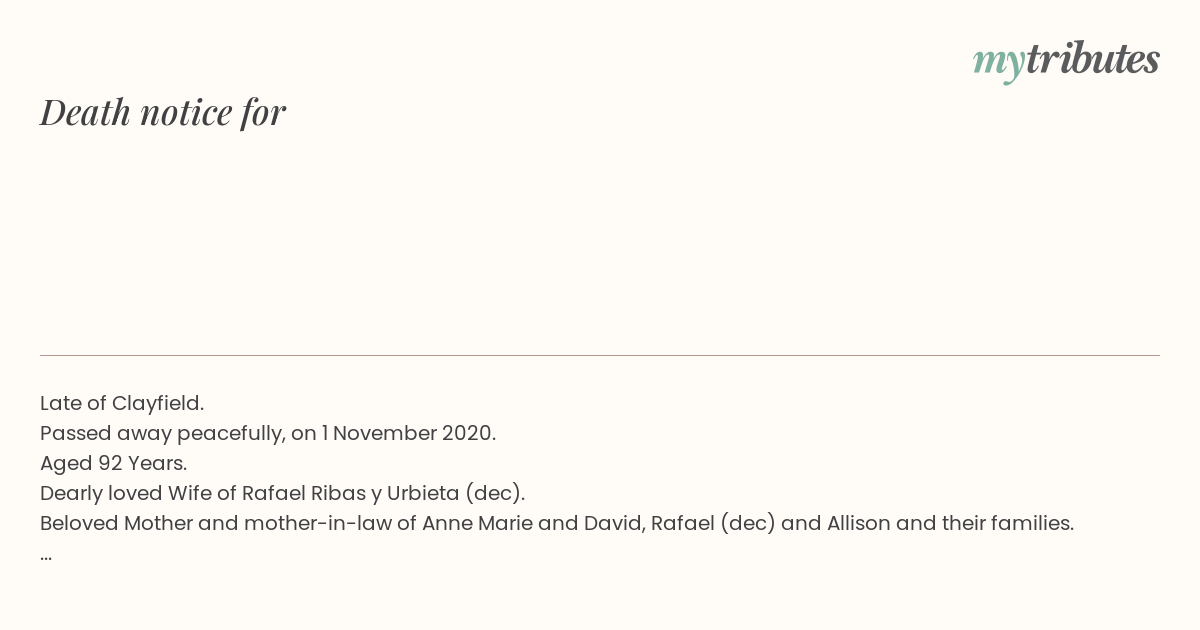The height and width of the screenshot is (630, 1200).
Task: Select the "Aged 92 Years." text
Action: 113,463
